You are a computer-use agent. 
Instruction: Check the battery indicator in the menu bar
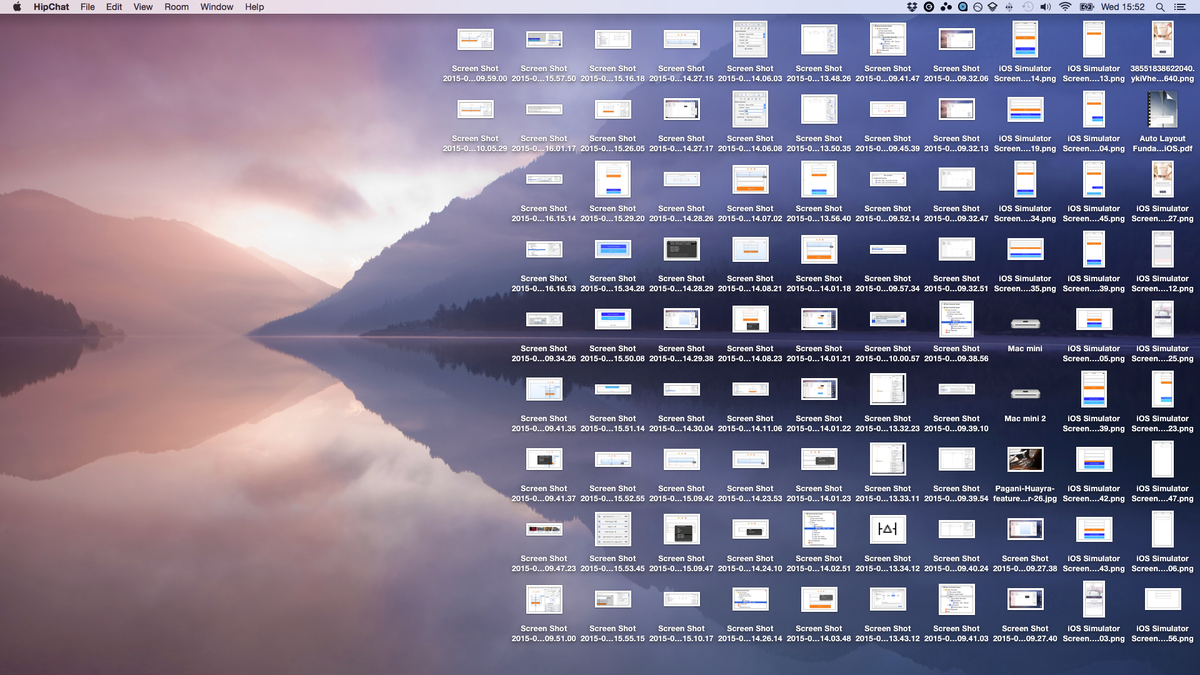pos(1086,7)
